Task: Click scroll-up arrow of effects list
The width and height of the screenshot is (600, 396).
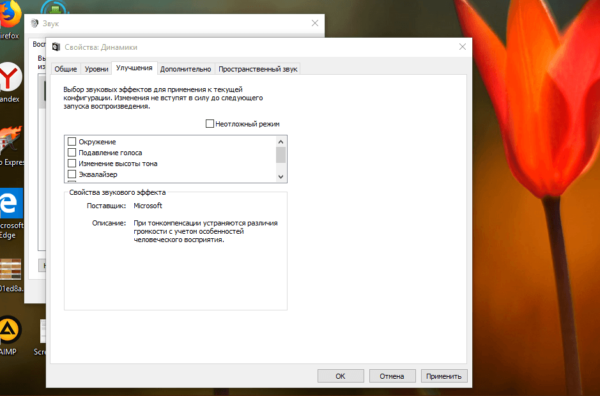Action: pos(281,142)
